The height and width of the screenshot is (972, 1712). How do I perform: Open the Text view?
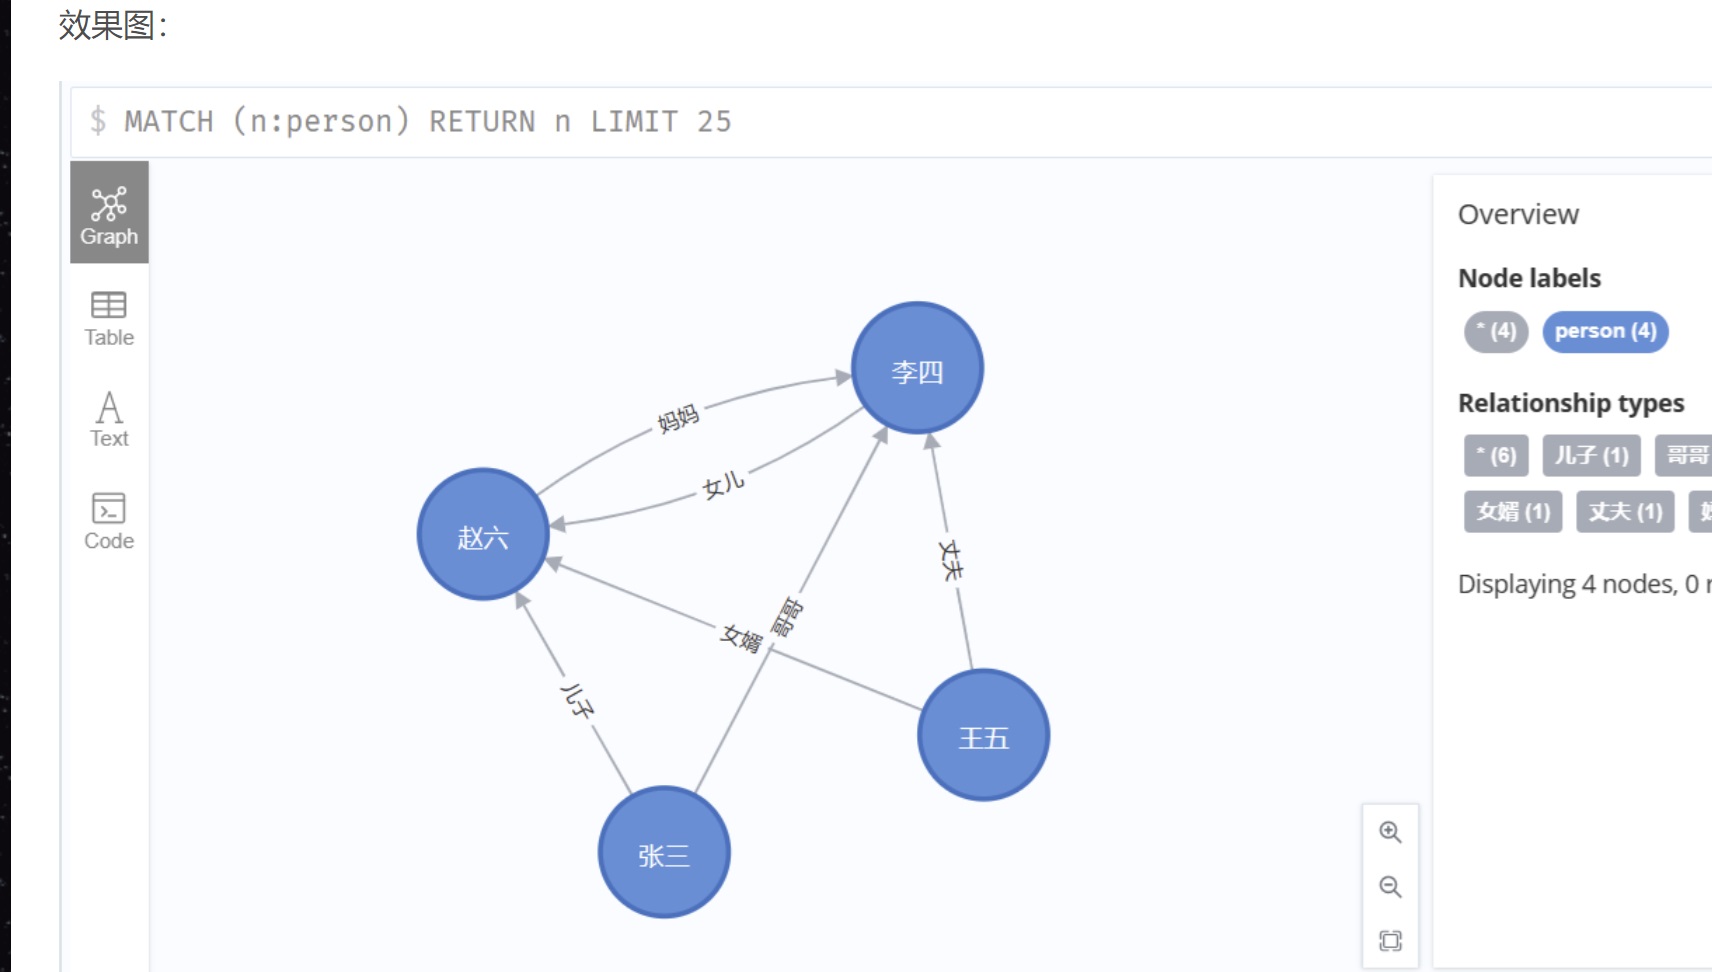pyautogui.click(x=109, y=420)
